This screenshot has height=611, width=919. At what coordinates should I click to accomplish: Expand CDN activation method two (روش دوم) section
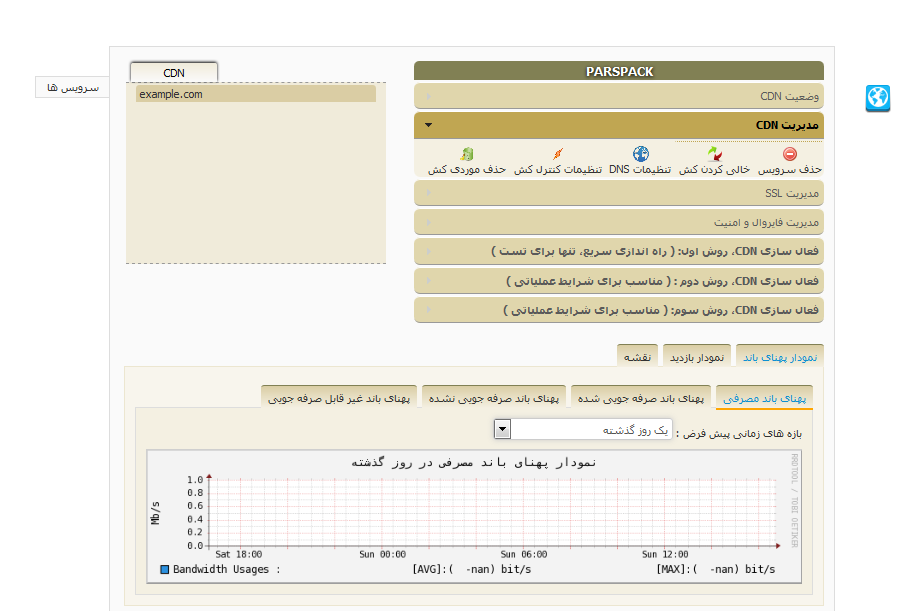(x=618, y=281)
